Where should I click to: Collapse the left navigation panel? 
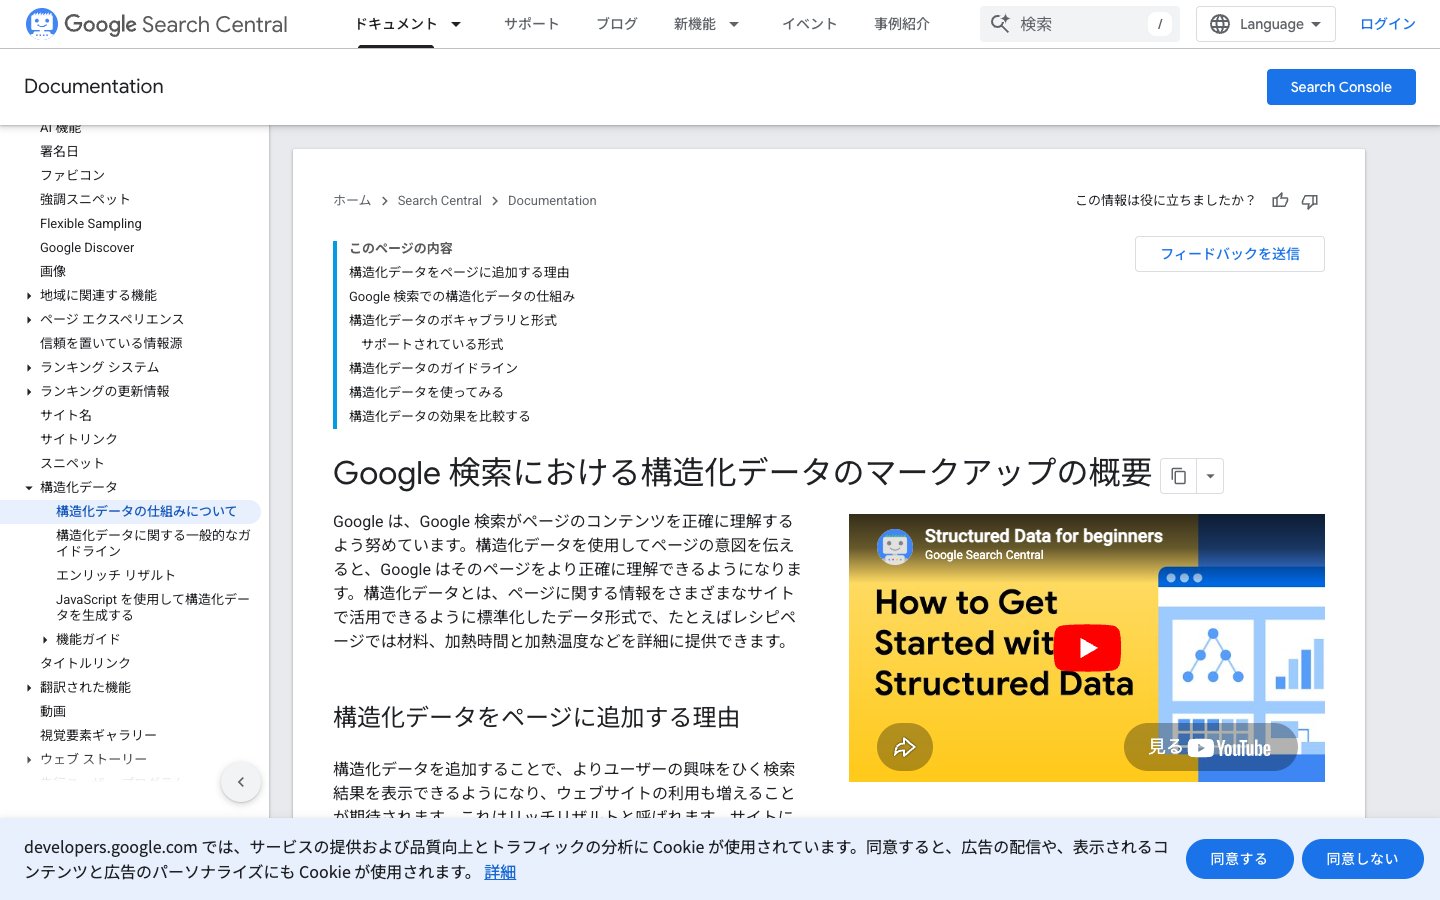click(x=241, y=782)
